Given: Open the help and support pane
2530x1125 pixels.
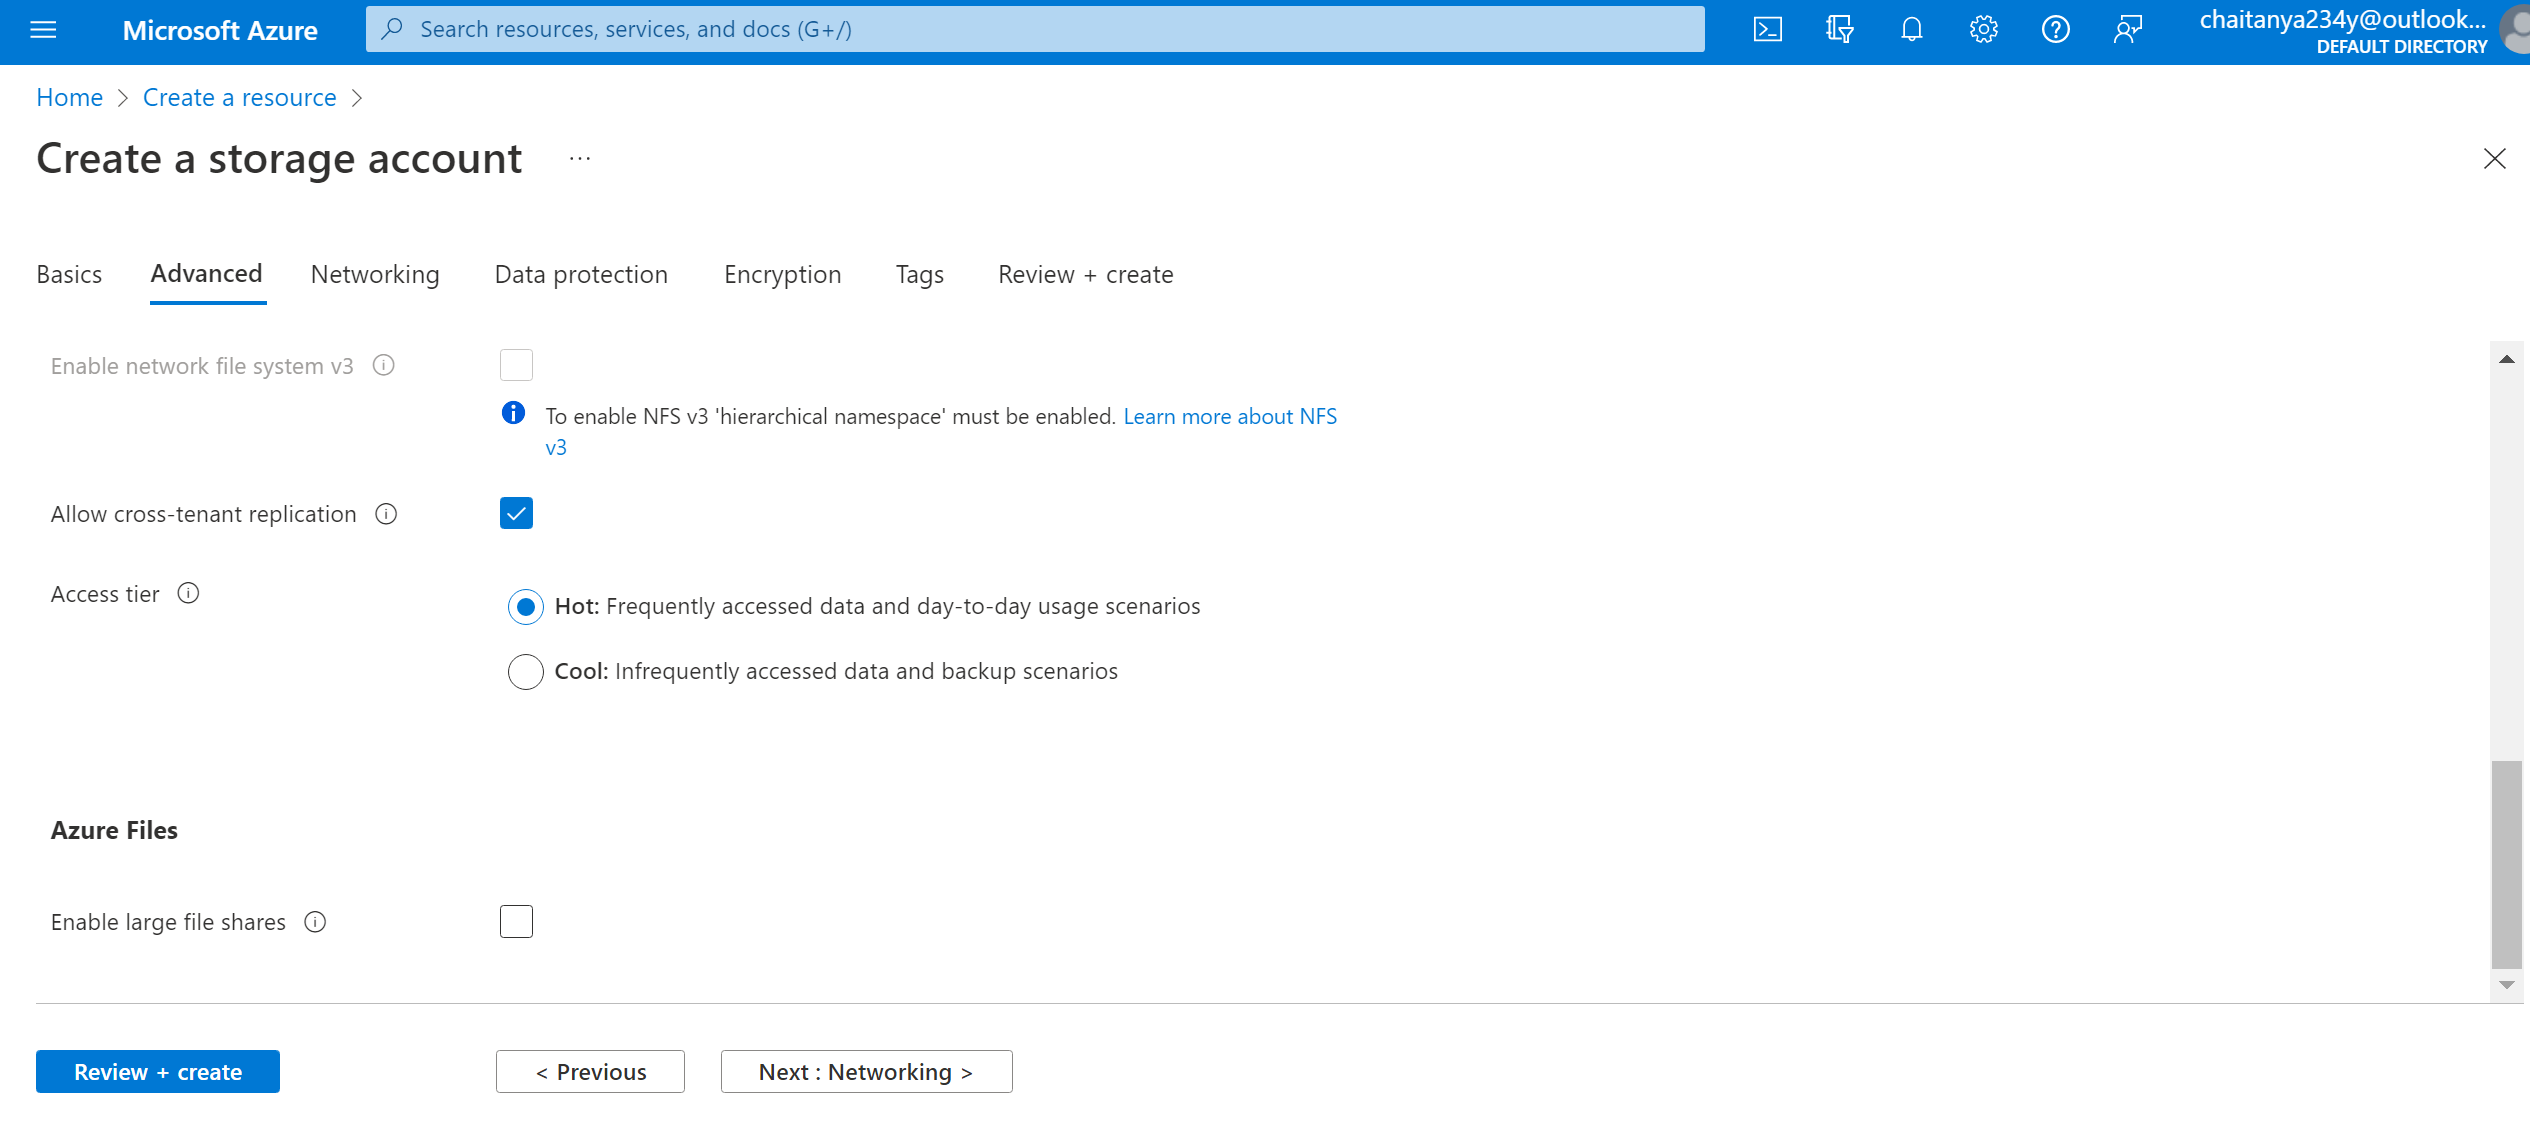Looking at the screenshot, I should pos(2056,29).
